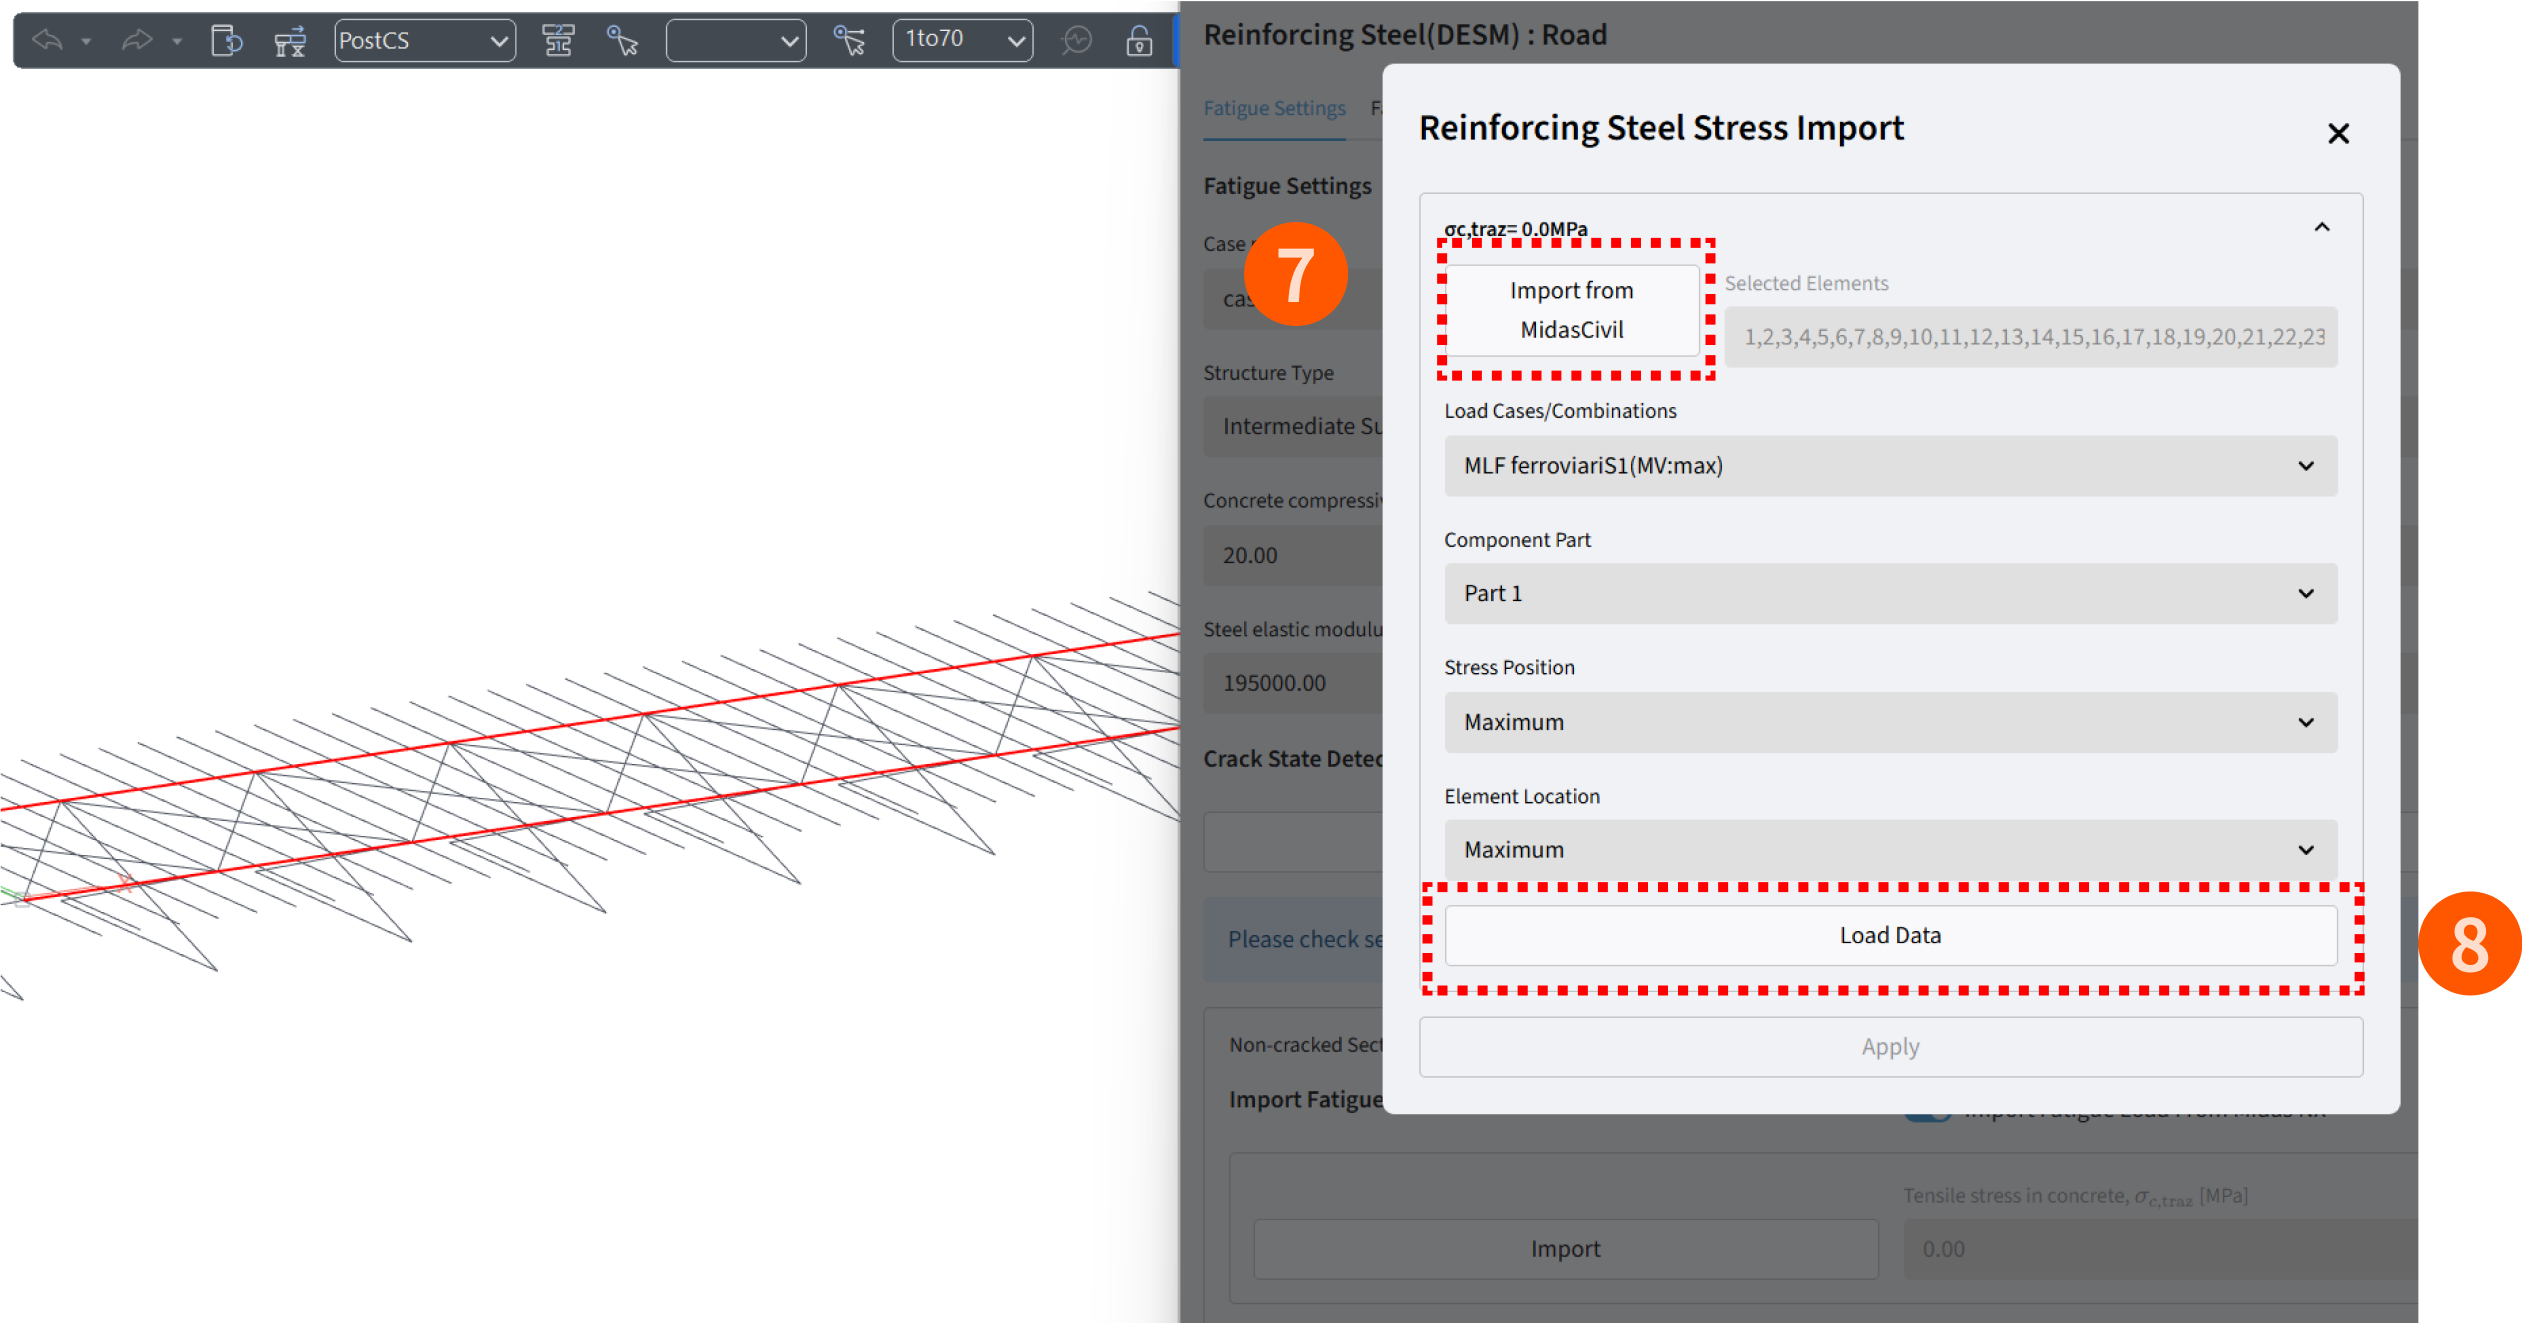Switch to the Fatigue Settings tab
This screenshot has width=2522, height=1323.
(1275, 108)
